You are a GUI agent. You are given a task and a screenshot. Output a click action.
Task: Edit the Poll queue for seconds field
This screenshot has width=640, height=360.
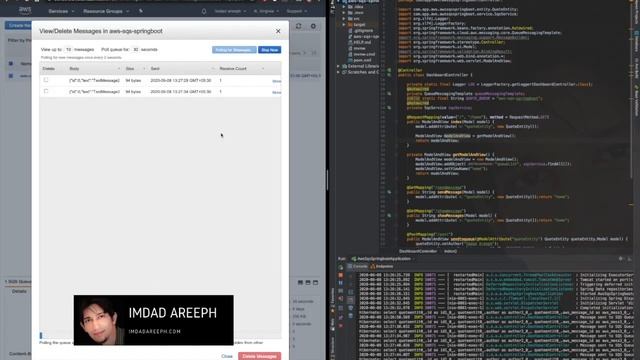click(136, 49)
